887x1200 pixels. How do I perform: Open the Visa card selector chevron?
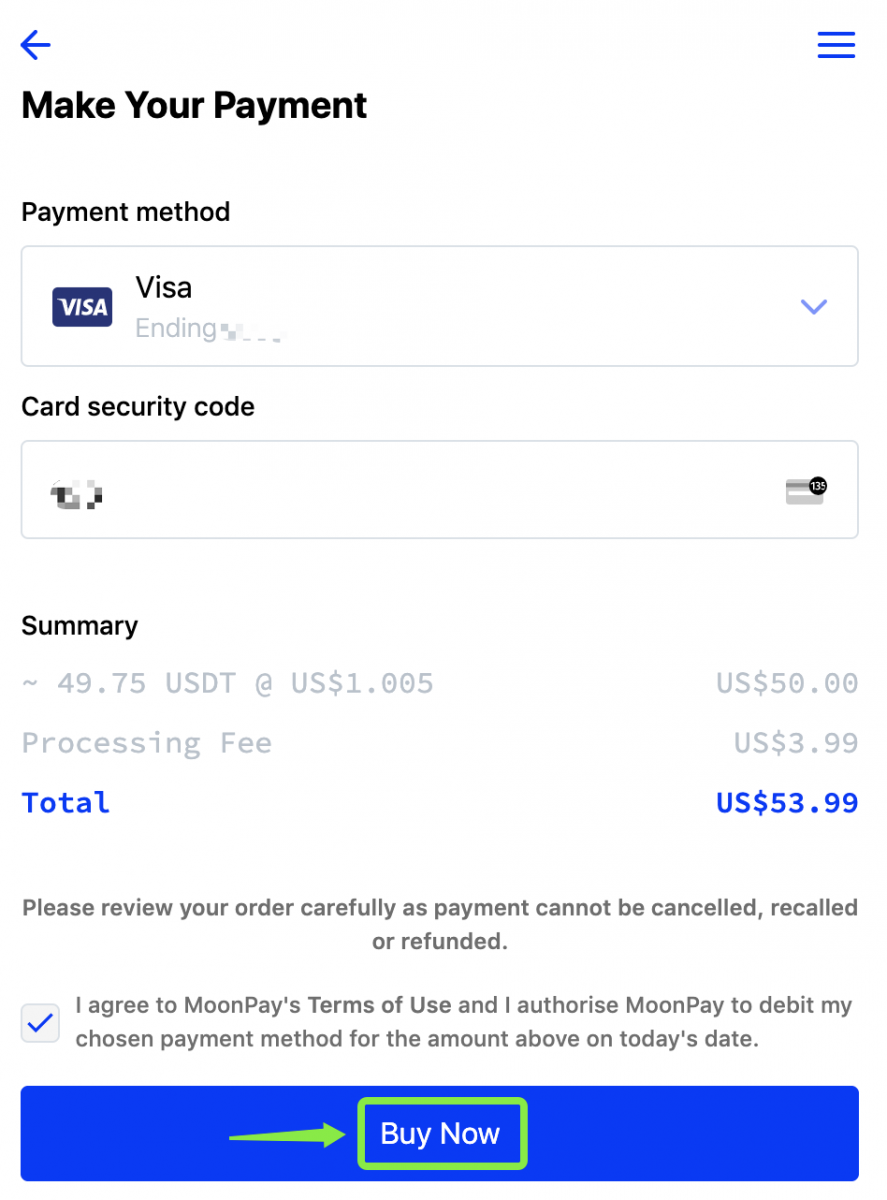(x=813, y=306)
